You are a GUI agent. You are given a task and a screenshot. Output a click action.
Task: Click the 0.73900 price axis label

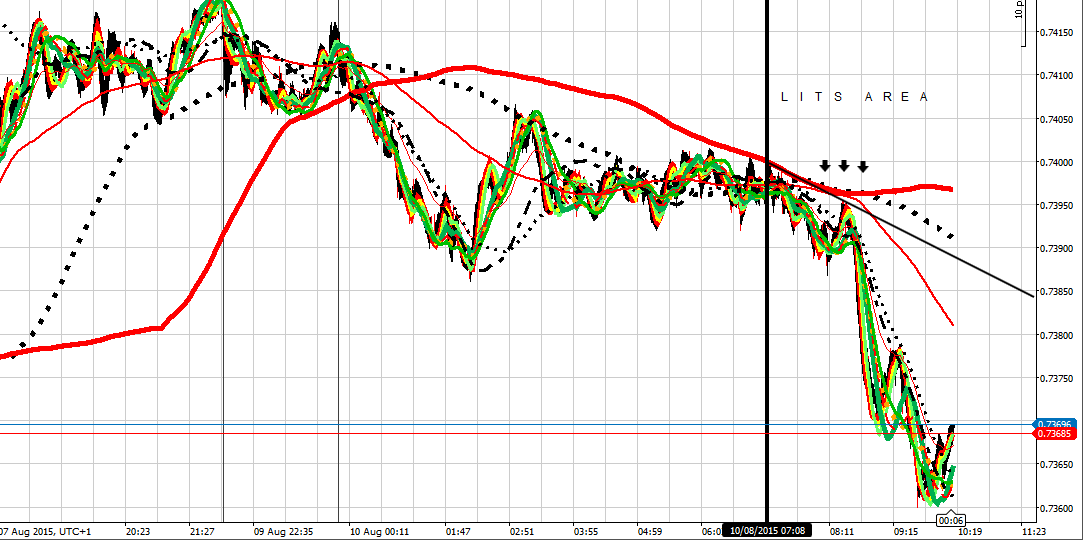[1056, 249]
